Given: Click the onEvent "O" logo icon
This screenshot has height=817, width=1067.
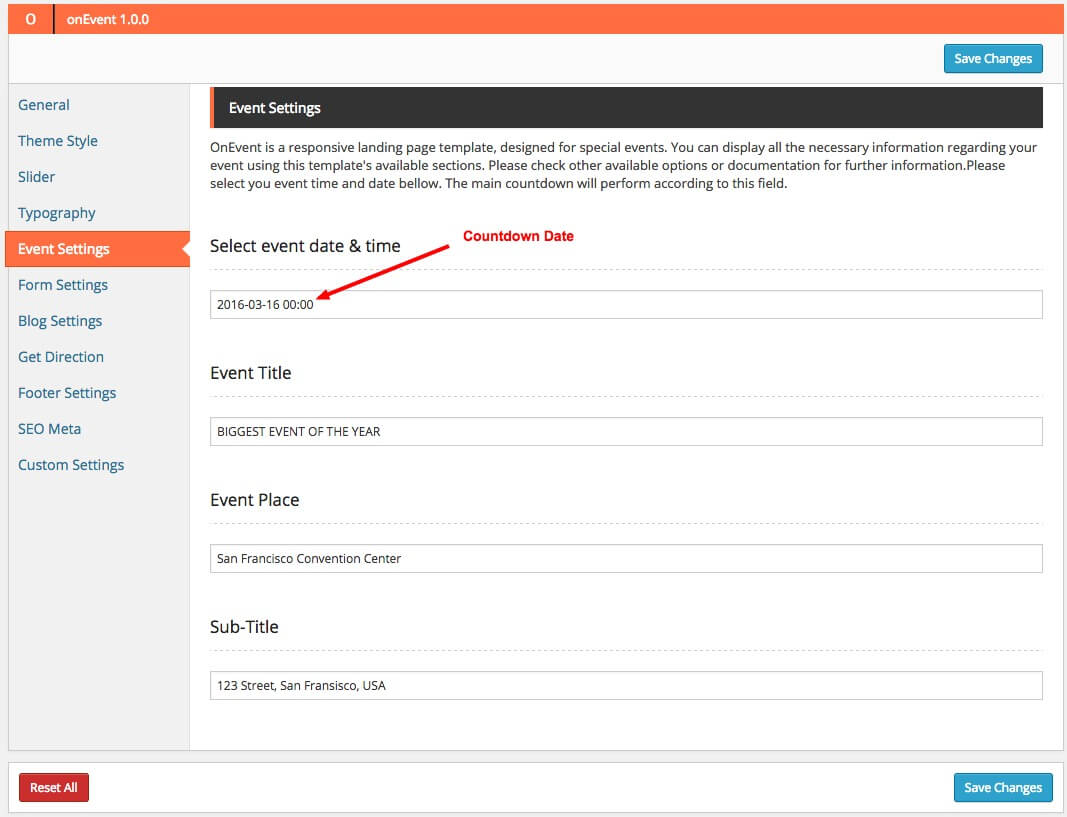Looking at the screenshot, I should click(x=30, y=19).
